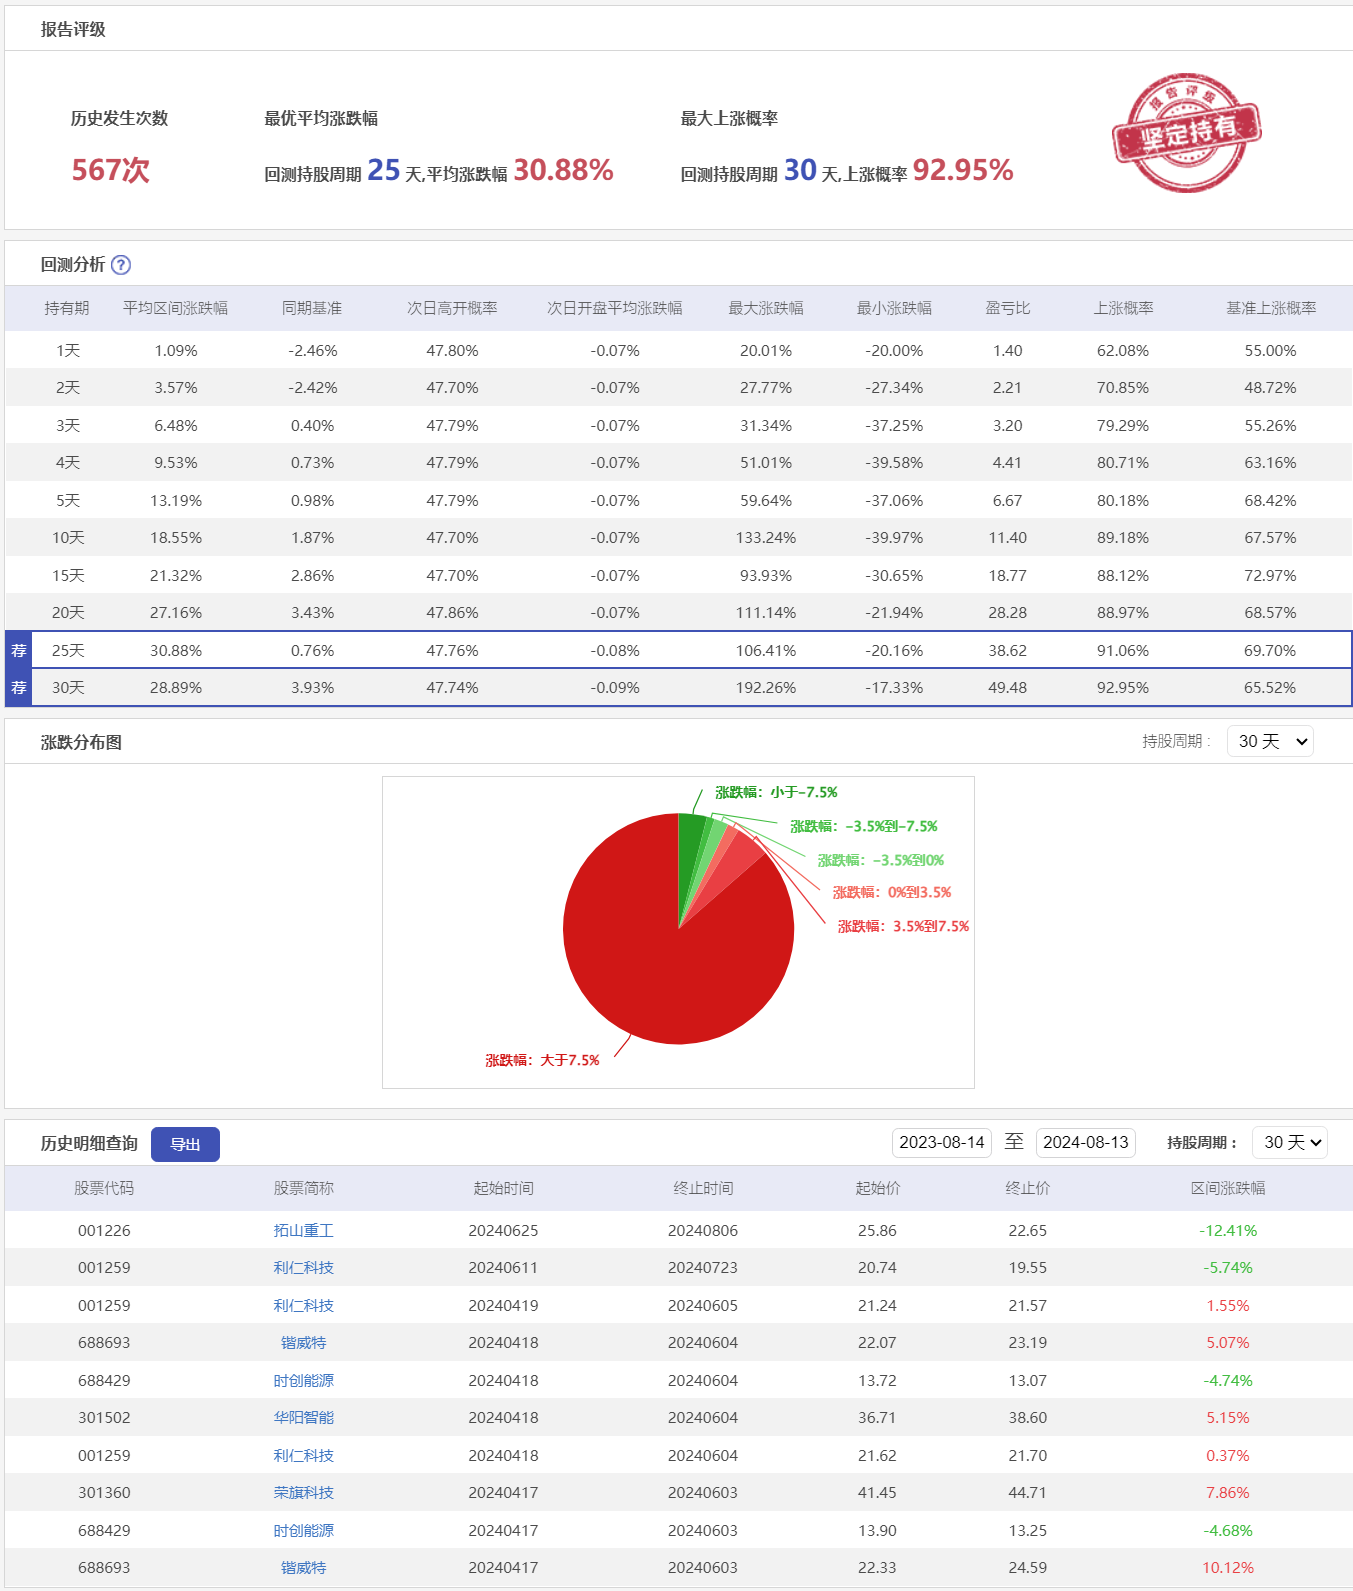The image size is (1353, 1591).
Task: Click pie legend label 涨跌幅: 3.5%到7.5%
Action: click(903, 926)
